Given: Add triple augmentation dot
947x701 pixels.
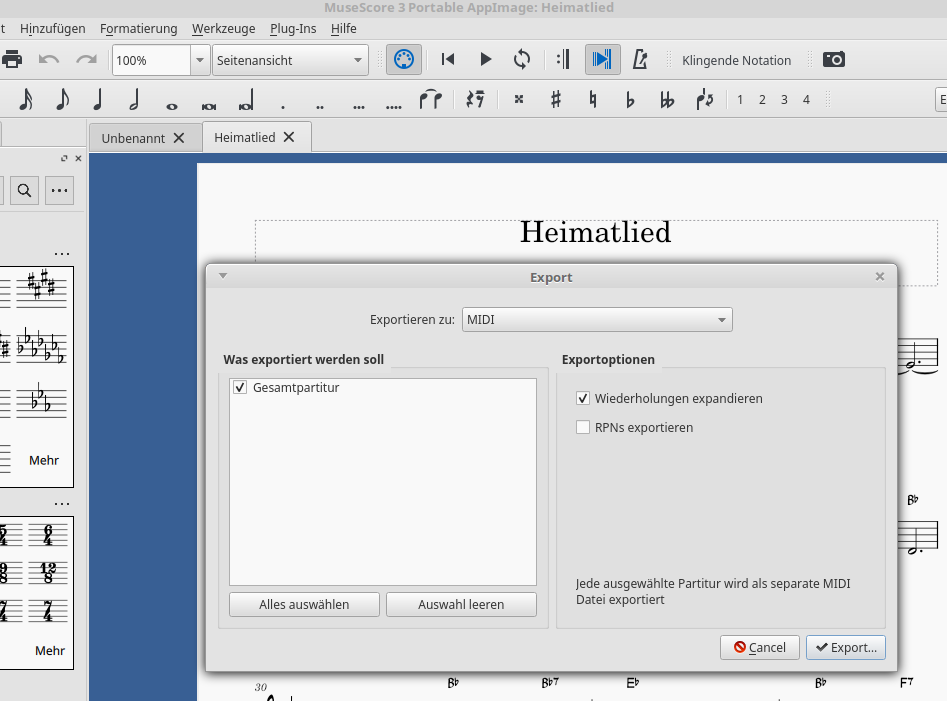Looking at the screenshot, I should (359, 107).
